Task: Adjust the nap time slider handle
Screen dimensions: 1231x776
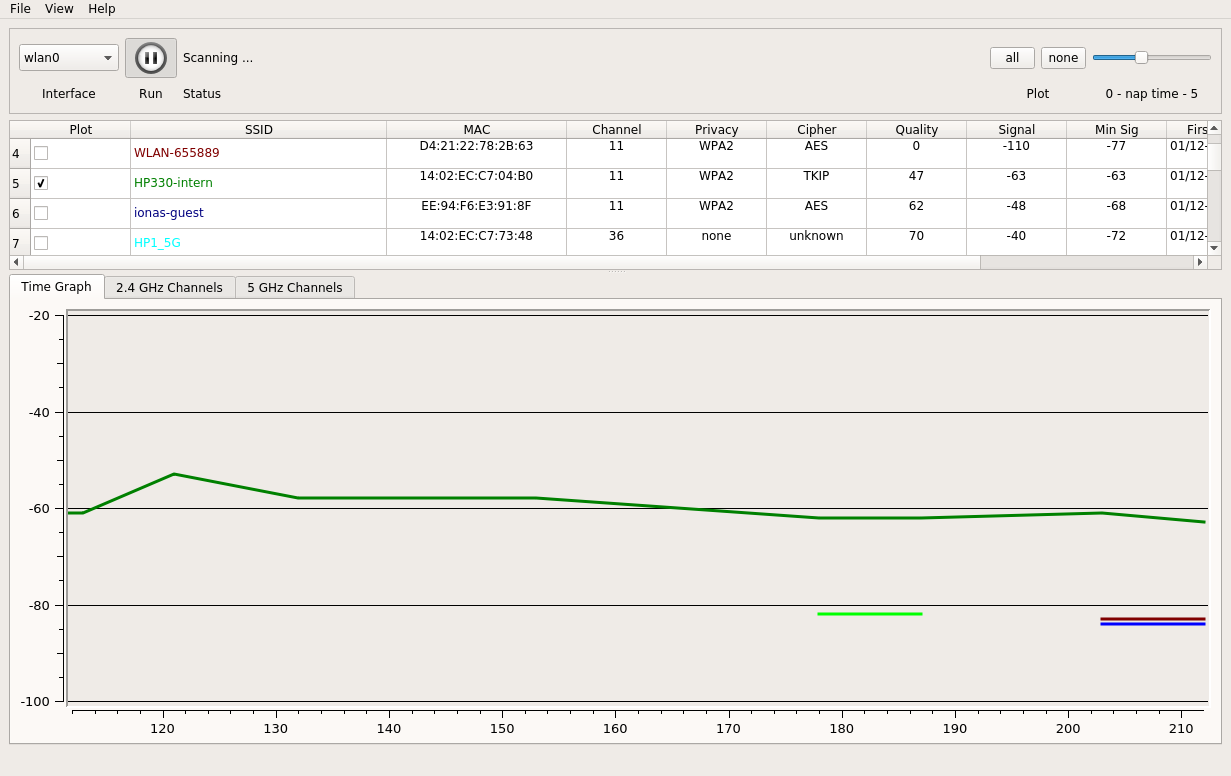Action: pyautogui.click(x=1141, y=58)
